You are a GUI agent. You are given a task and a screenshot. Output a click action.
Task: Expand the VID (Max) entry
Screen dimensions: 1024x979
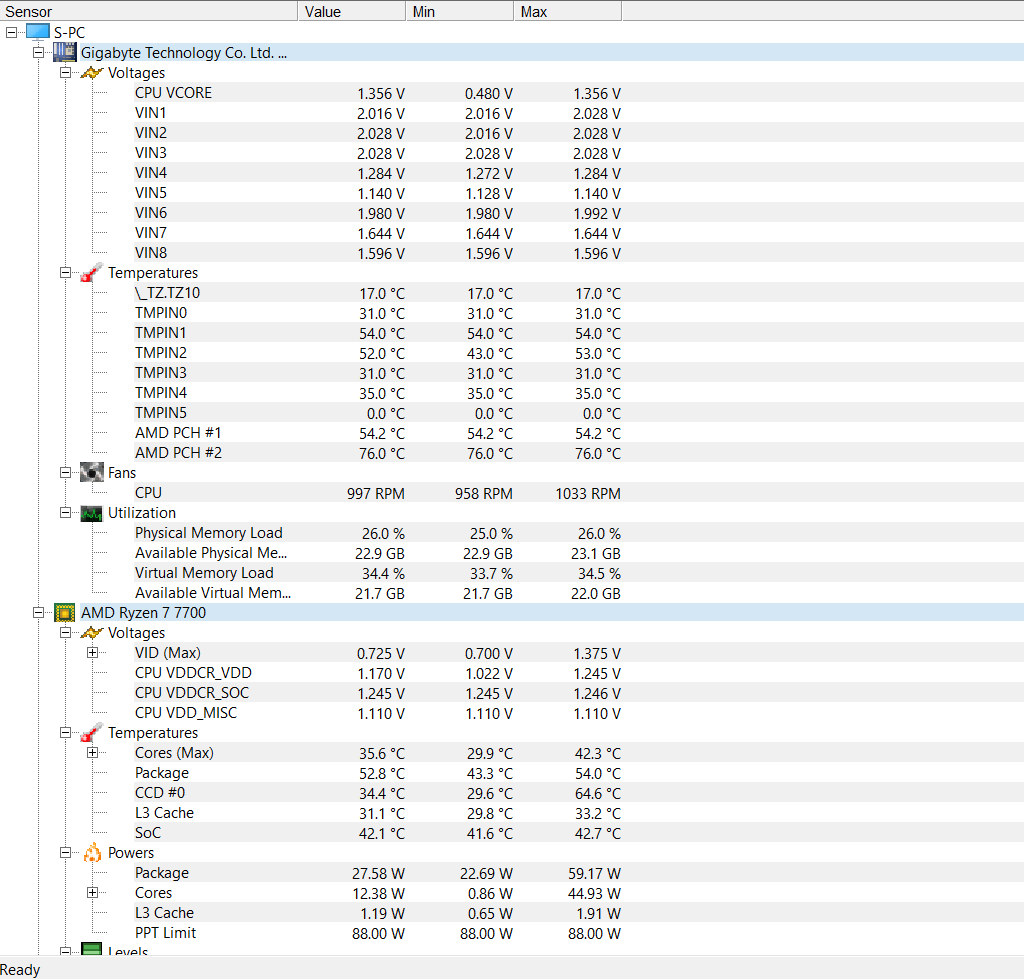(x=92, y=652)
